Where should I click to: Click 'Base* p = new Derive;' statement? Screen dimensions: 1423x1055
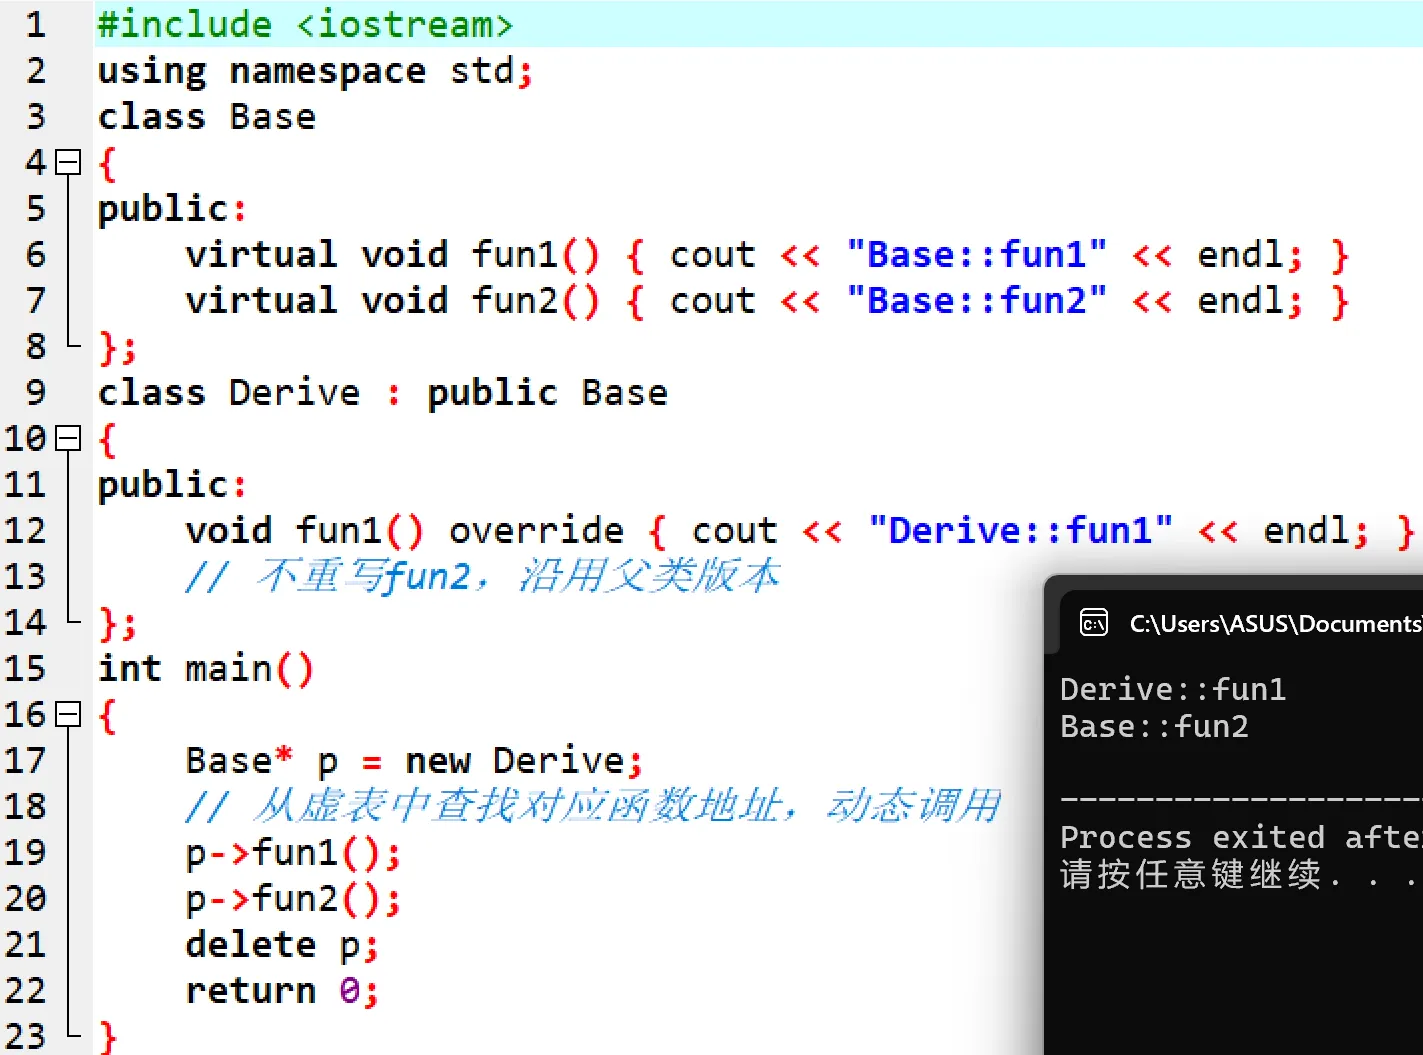414,761
